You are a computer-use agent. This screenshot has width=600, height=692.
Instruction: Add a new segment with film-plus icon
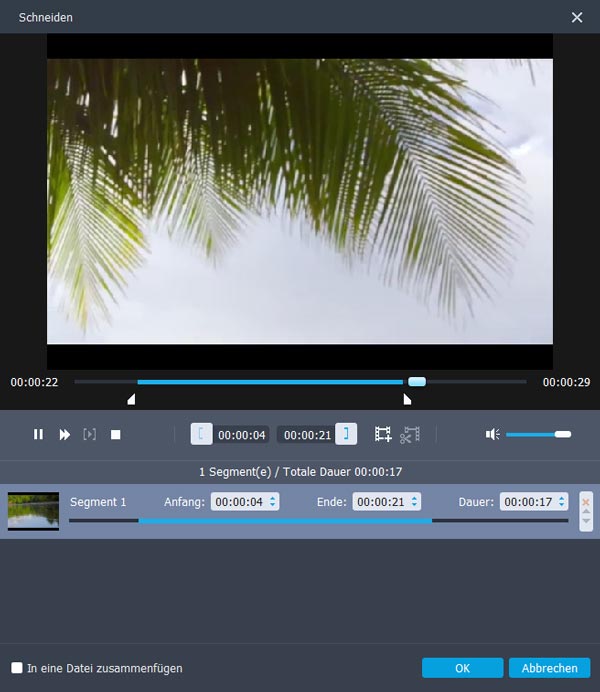383,434
